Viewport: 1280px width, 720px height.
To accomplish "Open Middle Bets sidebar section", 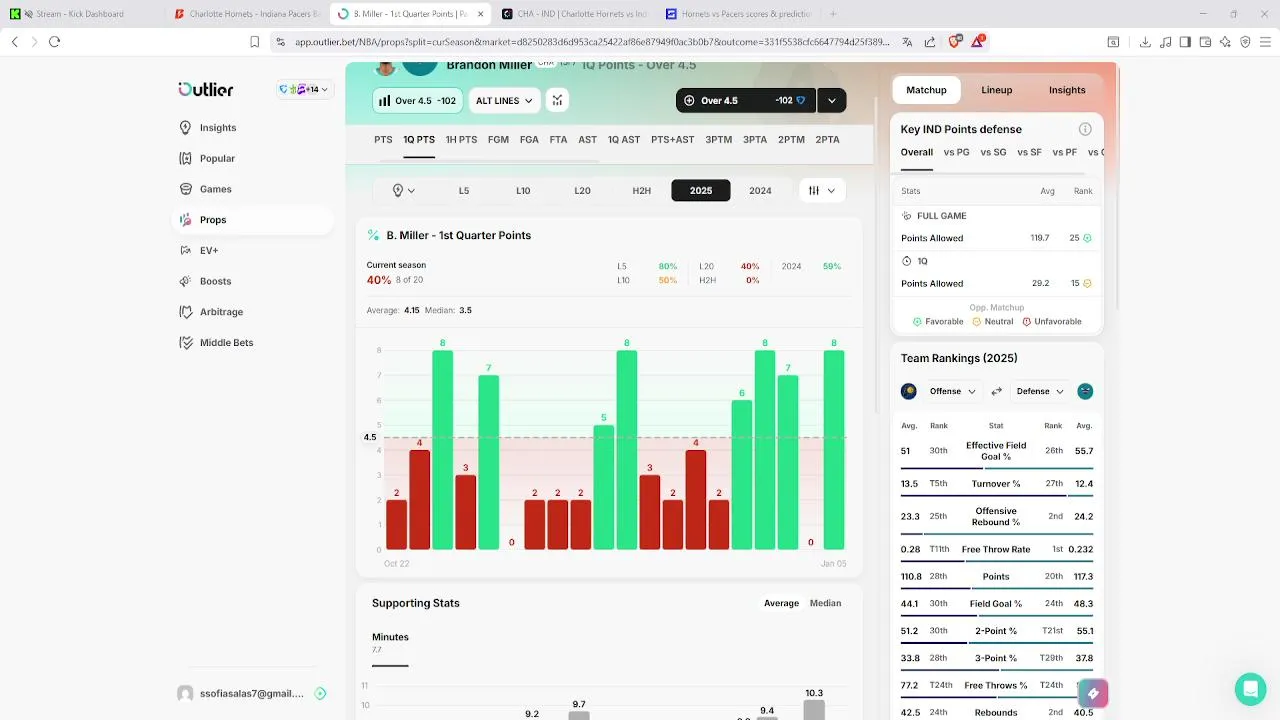I will (x=216, y=343).
